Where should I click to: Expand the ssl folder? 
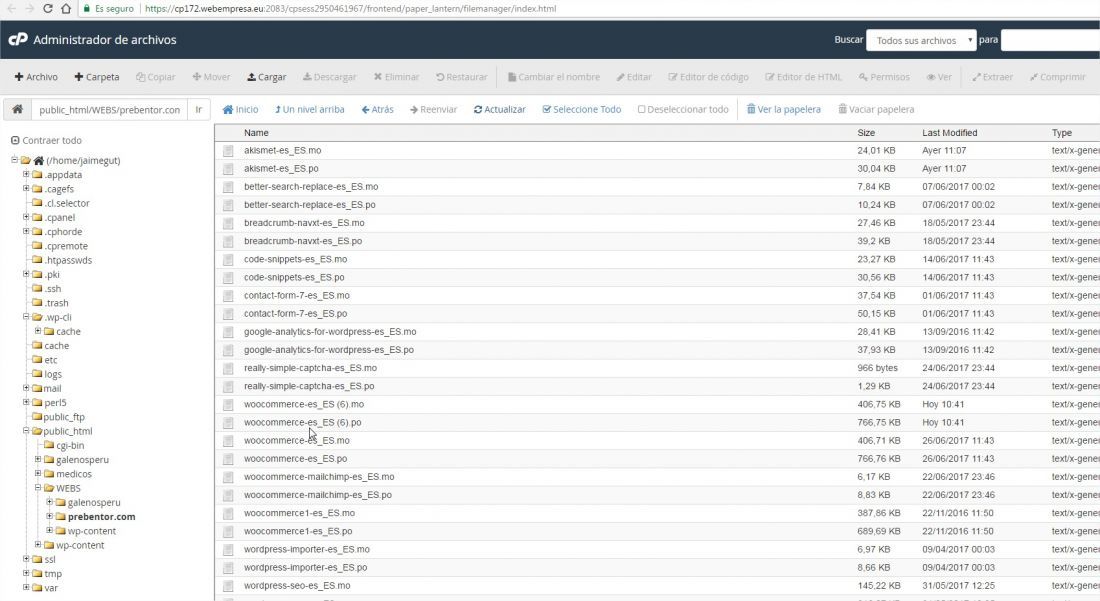pyautogui.click(x=26, y=559)
